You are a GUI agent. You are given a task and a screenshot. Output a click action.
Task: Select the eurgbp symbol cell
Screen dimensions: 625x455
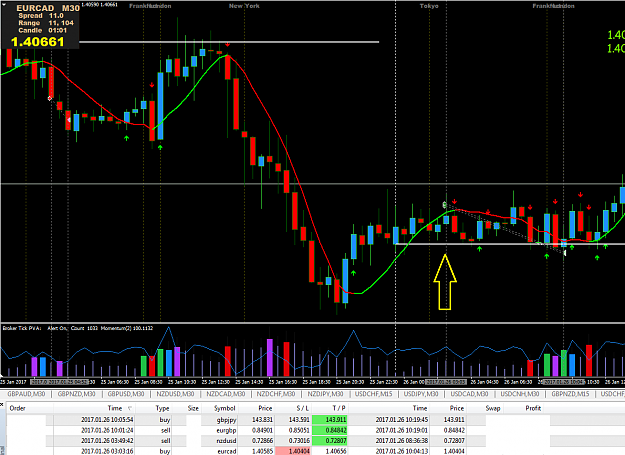click(x=226, y=431)
